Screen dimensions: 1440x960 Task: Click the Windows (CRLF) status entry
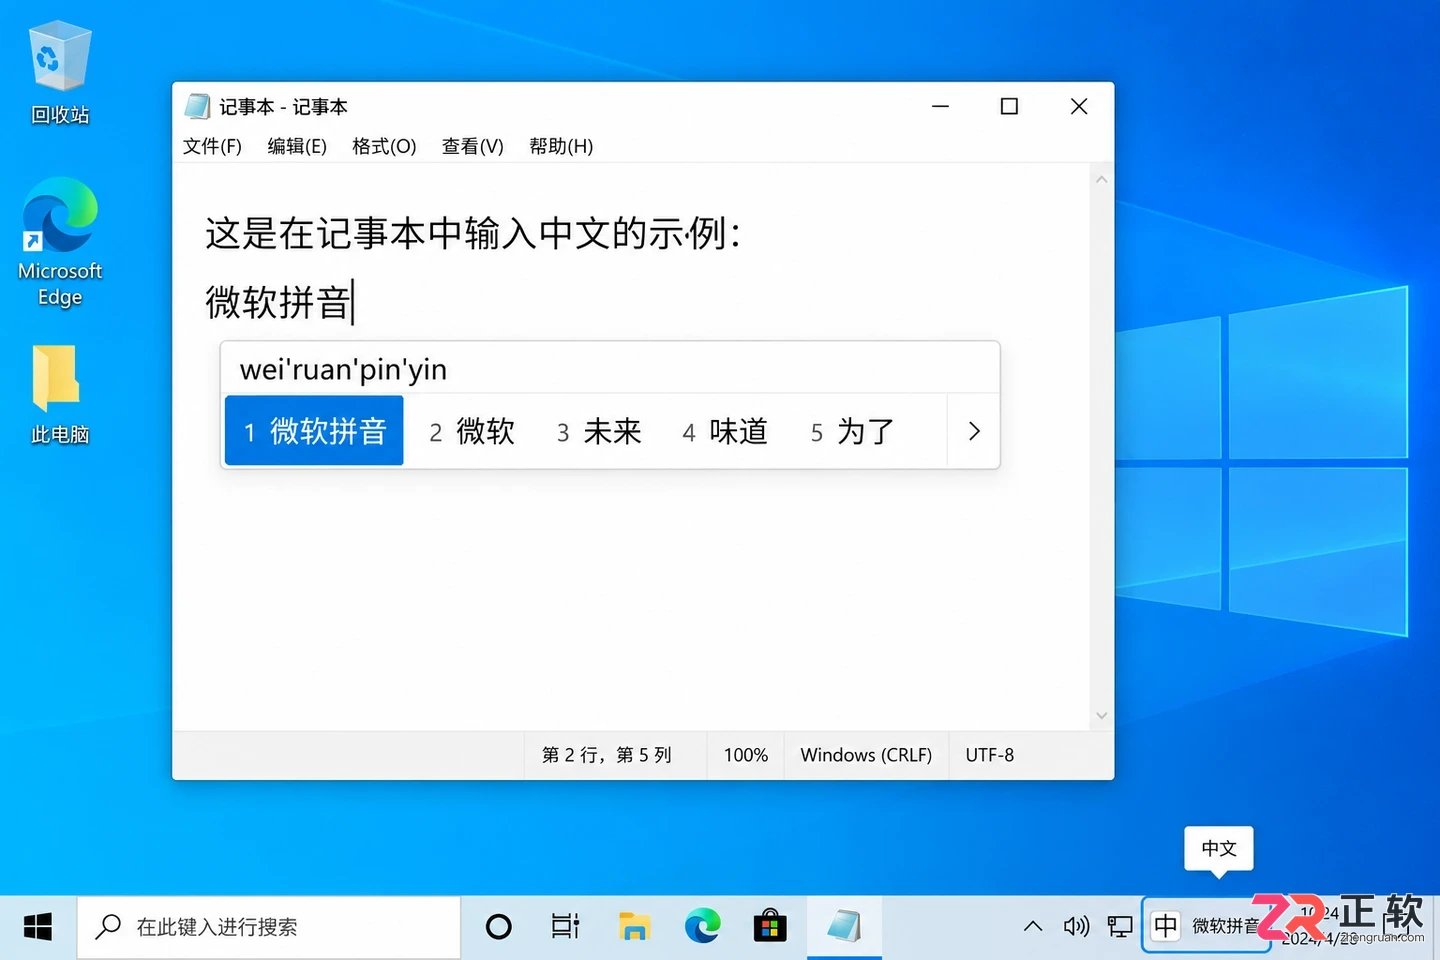pyautogui.click(x=866, y=755)
